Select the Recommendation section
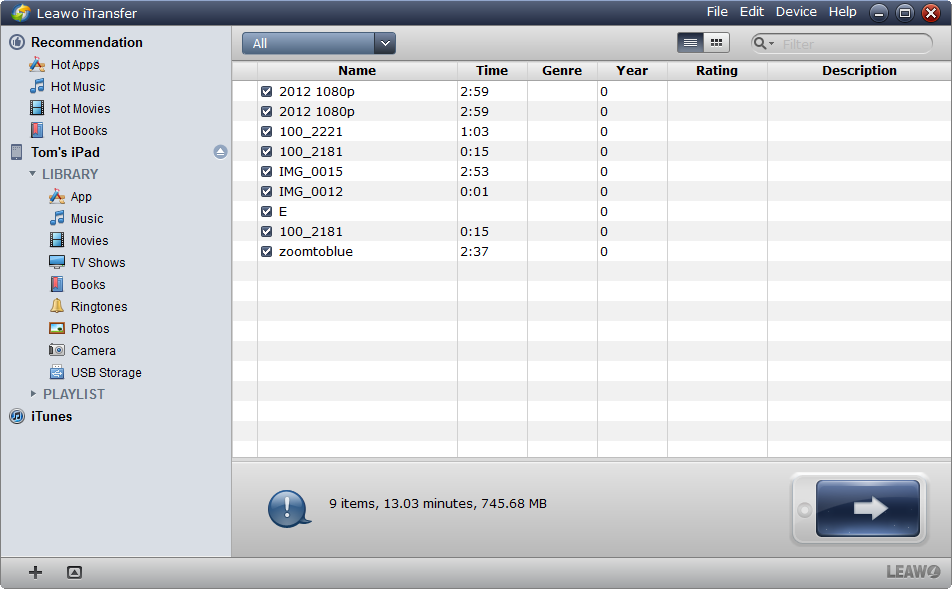This screenshot has width=952, height=589. coord(86,42)
